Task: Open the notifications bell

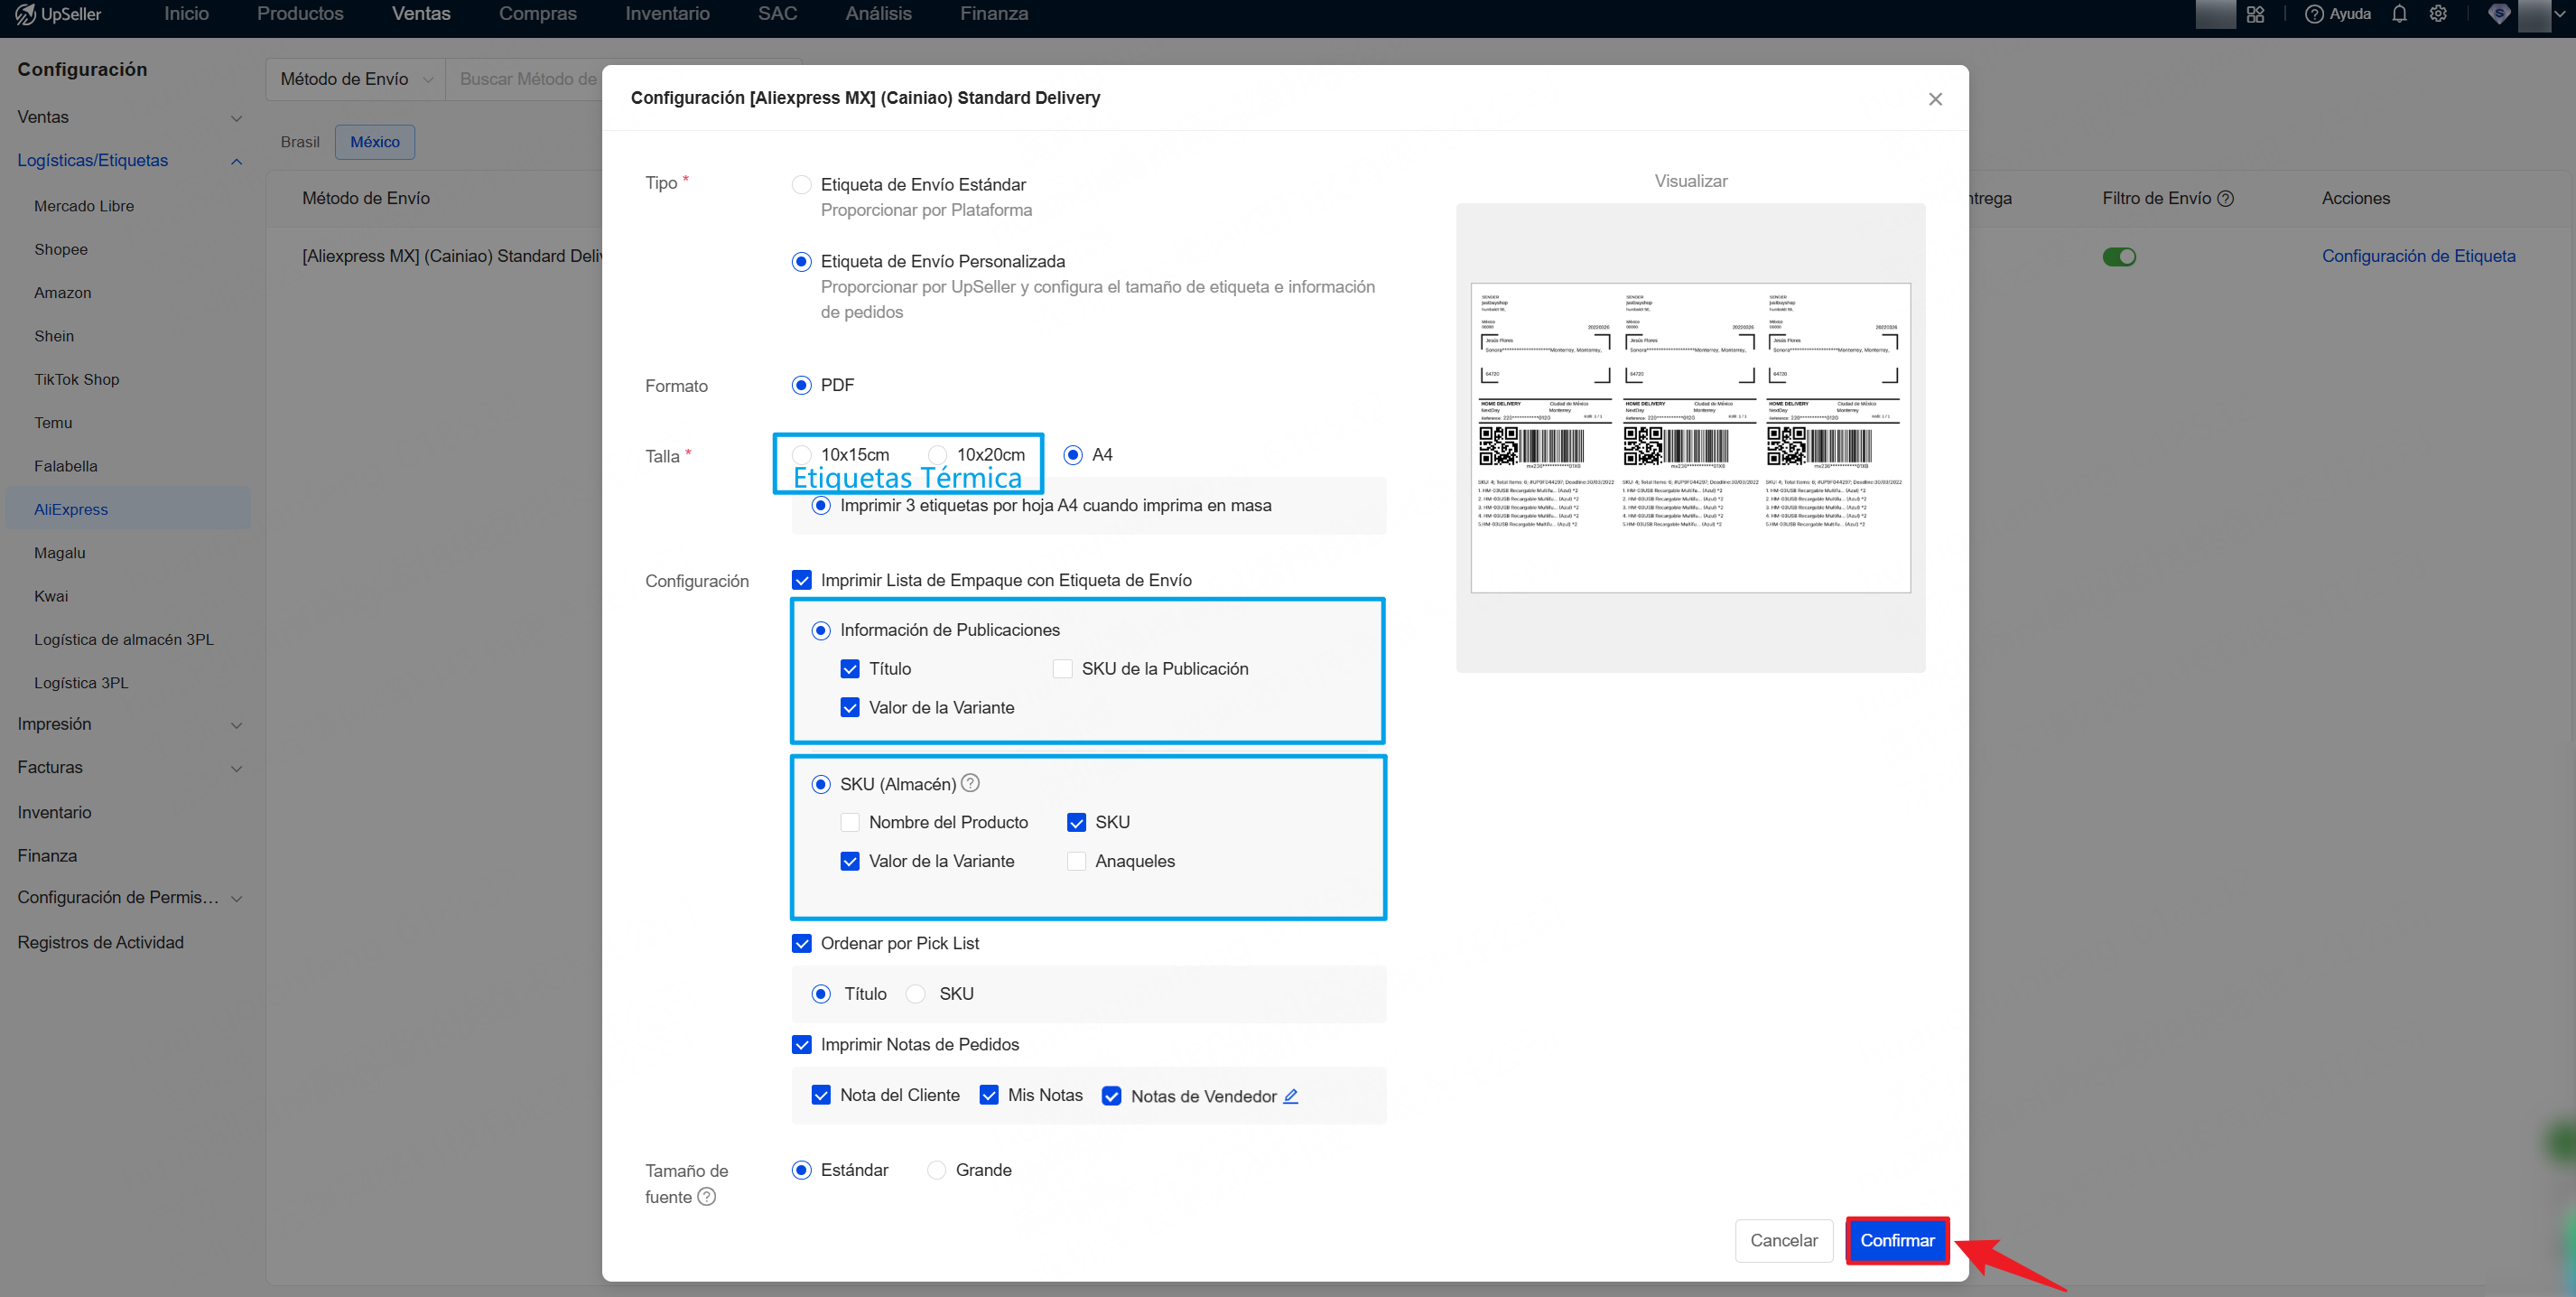Action: click(x=2399, y=14)
